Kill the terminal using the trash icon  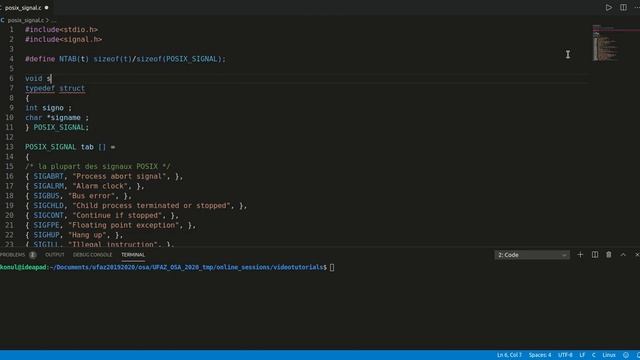[x=609, y=255]
